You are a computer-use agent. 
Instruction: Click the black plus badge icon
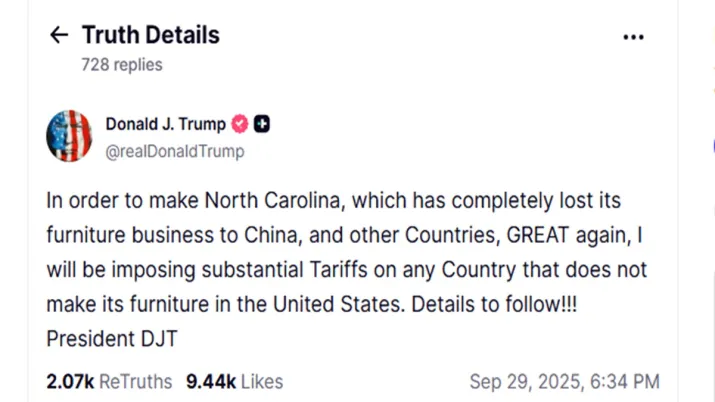262,125
